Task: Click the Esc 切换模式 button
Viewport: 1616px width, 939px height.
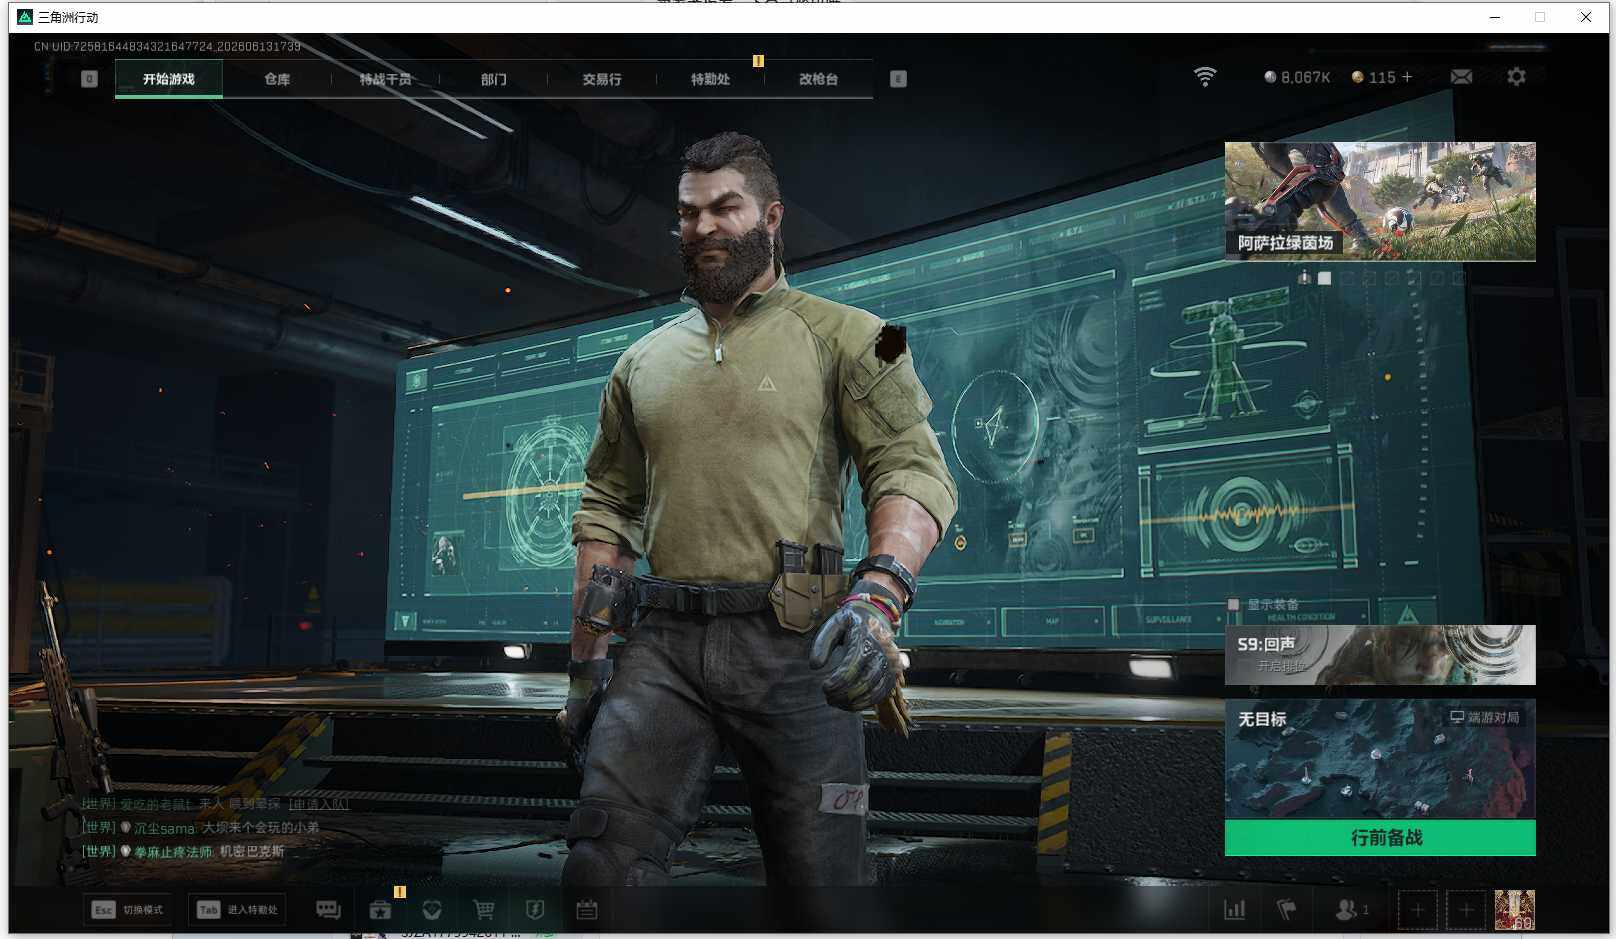Action: (x=129, y=909)
